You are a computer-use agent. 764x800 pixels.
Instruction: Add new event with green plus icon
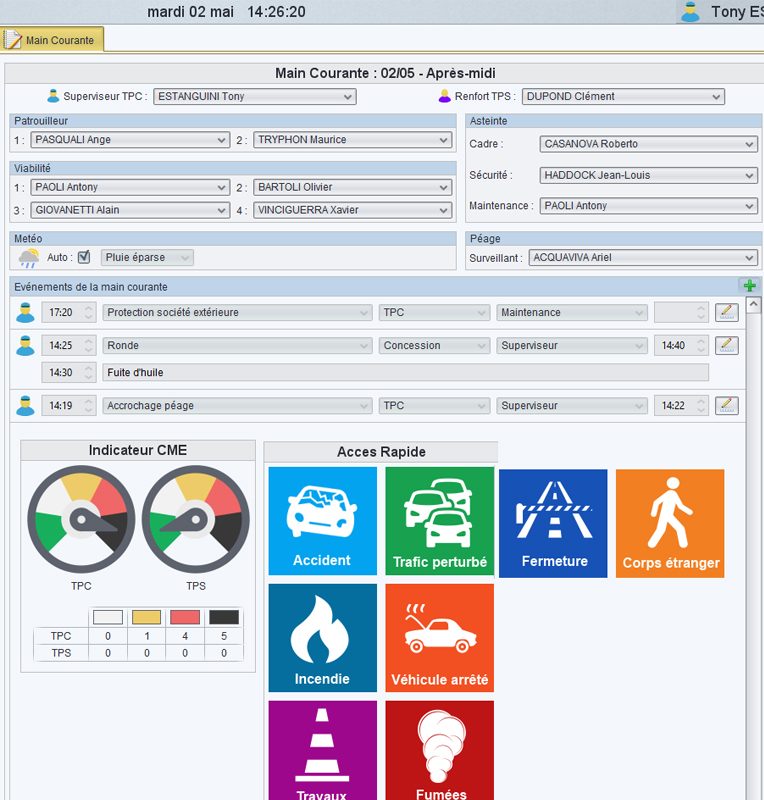point(749,286)
